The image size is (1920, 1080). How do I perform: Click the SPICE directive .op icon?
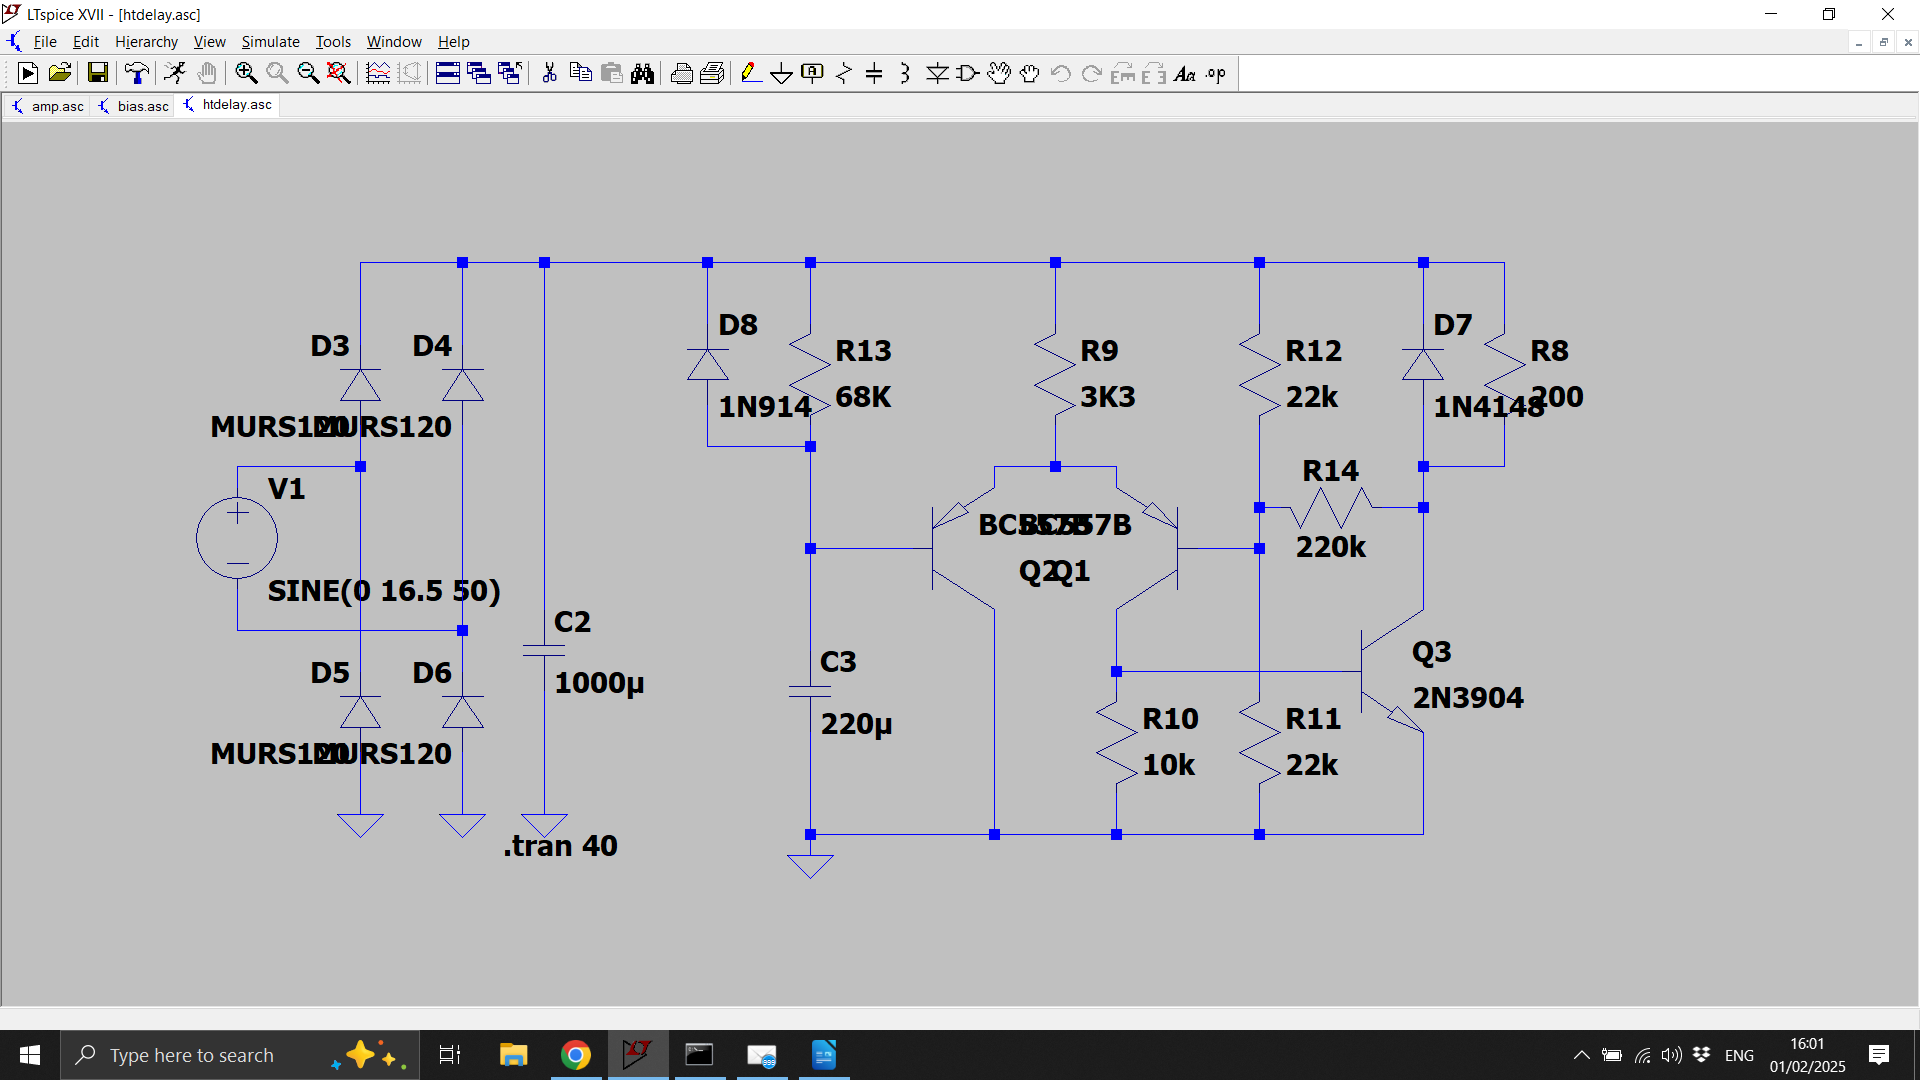pyautogui.click(x=1216, y=73)
